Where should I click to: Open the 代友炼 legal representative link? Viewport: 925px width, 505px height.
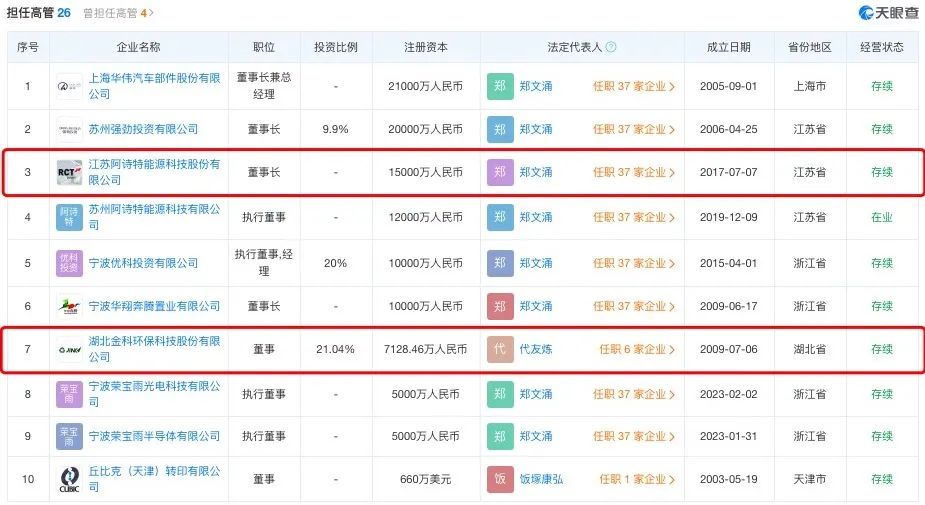[536, 350]
